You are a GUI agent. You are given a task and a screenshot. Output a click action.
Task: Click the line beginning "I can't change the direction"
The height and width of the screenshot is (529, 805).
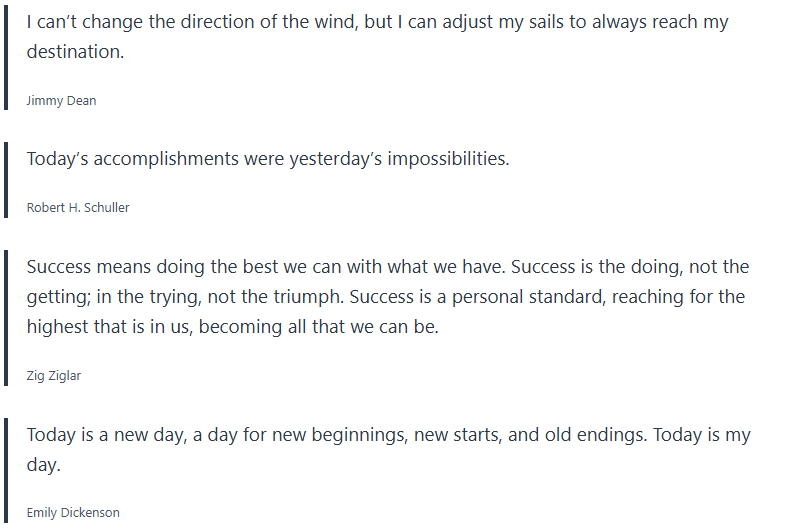coord(377,22)
